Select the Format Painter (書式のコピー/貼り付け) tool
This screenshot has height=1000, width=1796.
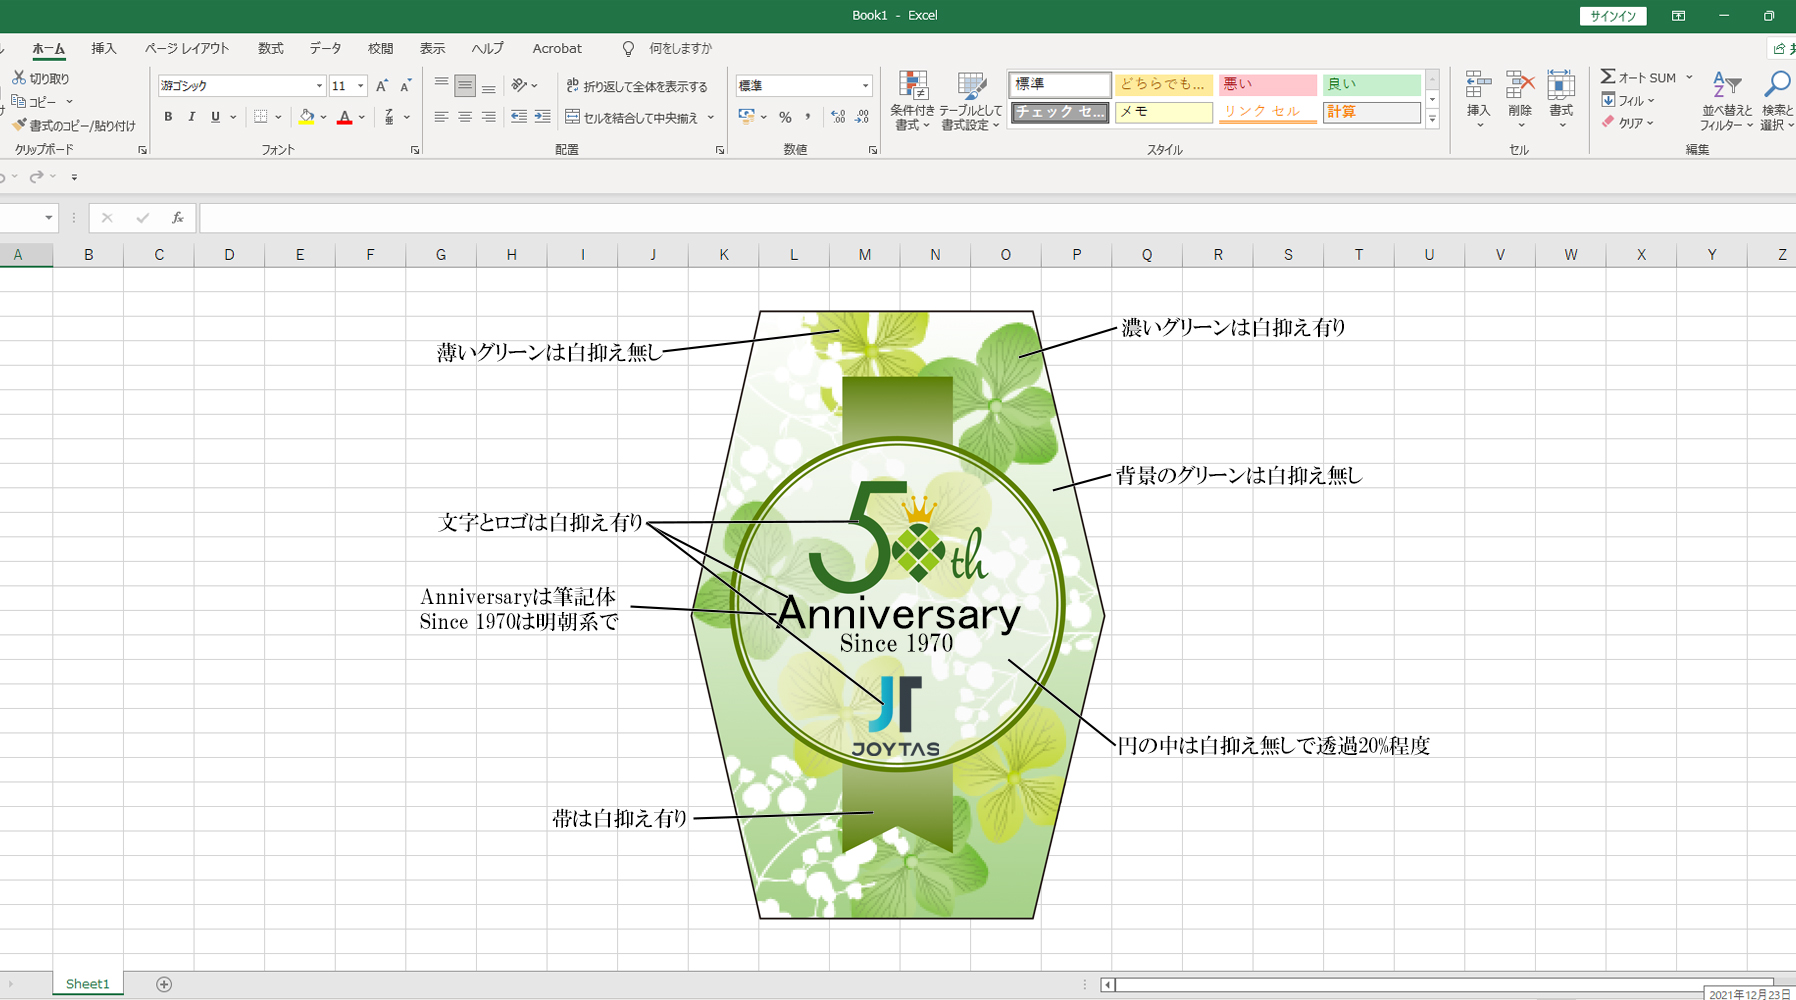pos(74,125)
